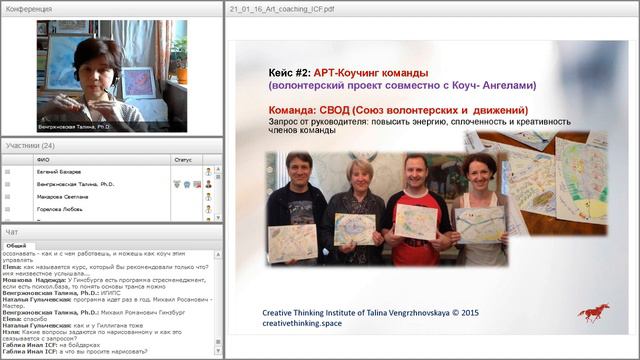Click chat message 'на байдарках'
This screenshot has height=360, width=640.
(x=79, y=345)
